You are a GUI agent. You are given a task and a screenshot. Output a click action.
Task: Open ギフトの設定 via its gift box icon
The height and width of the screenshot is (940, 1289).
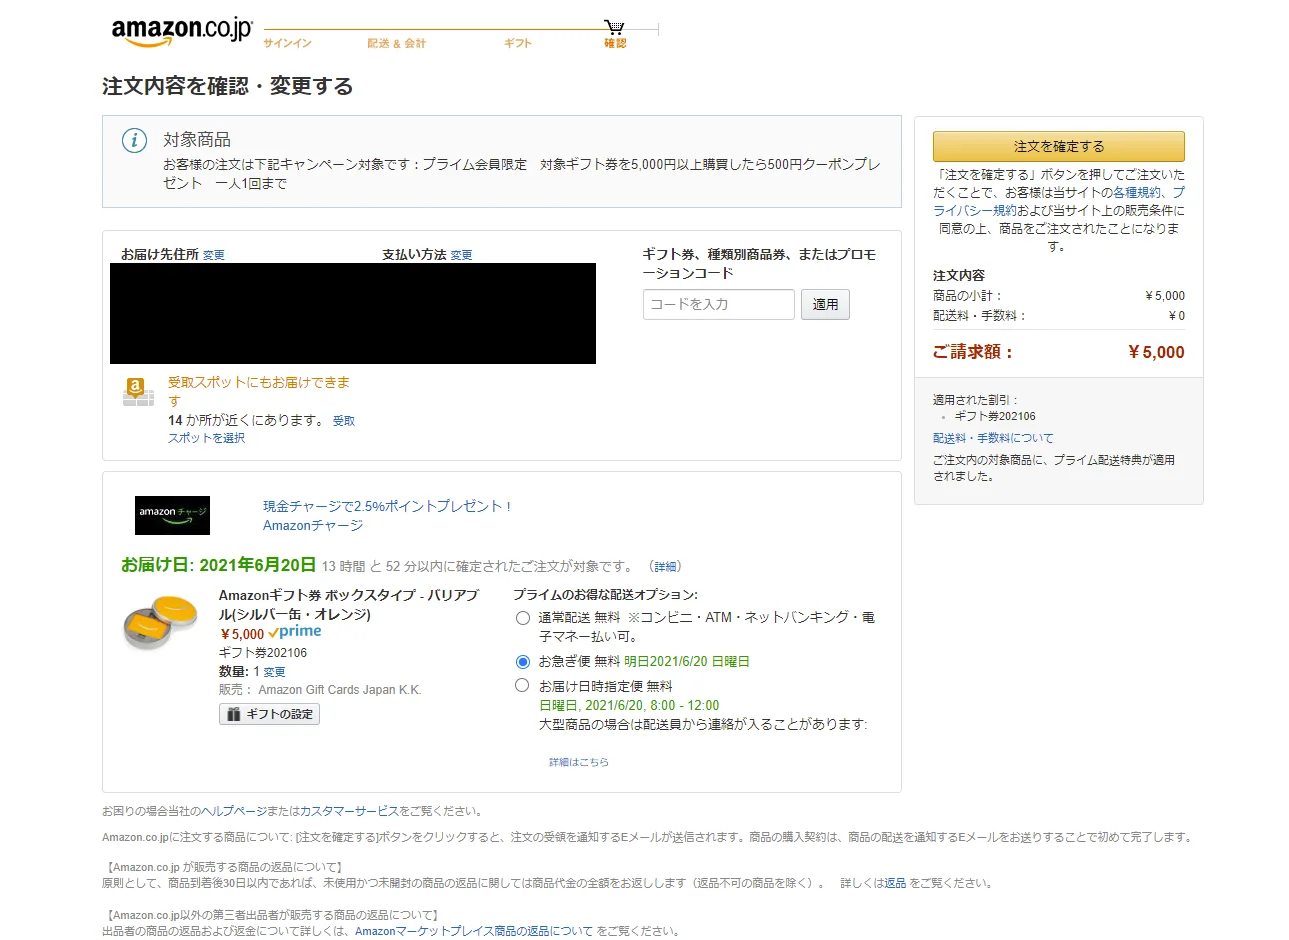click(237, 714)
